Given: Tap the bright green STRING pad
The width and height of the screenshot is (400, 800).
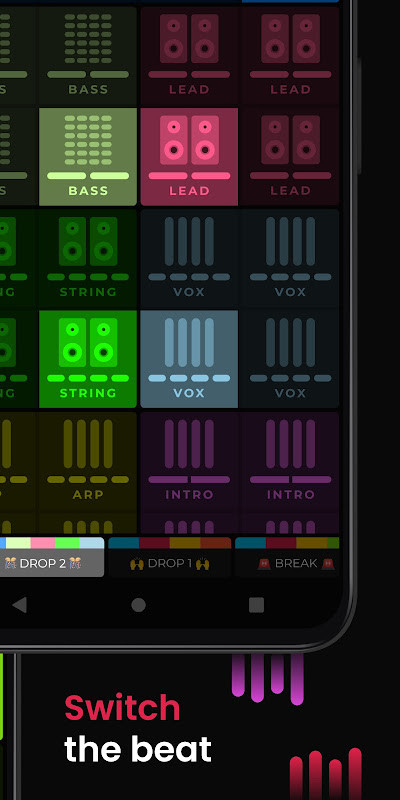Looking at the screenshot, I should (x=88, y=359).
